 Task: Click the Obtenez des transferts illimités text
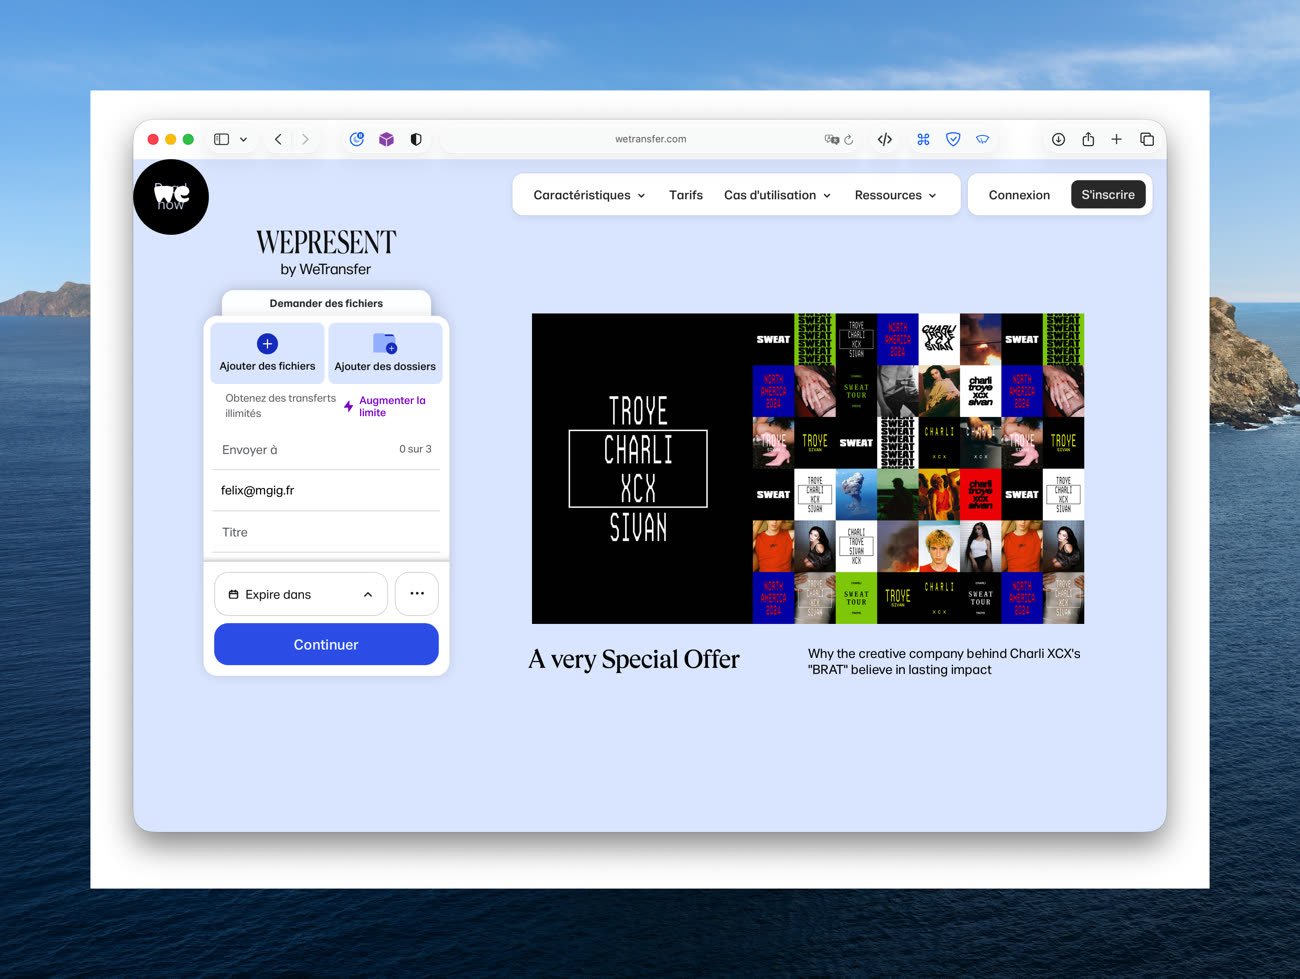(x=280, y=405)
